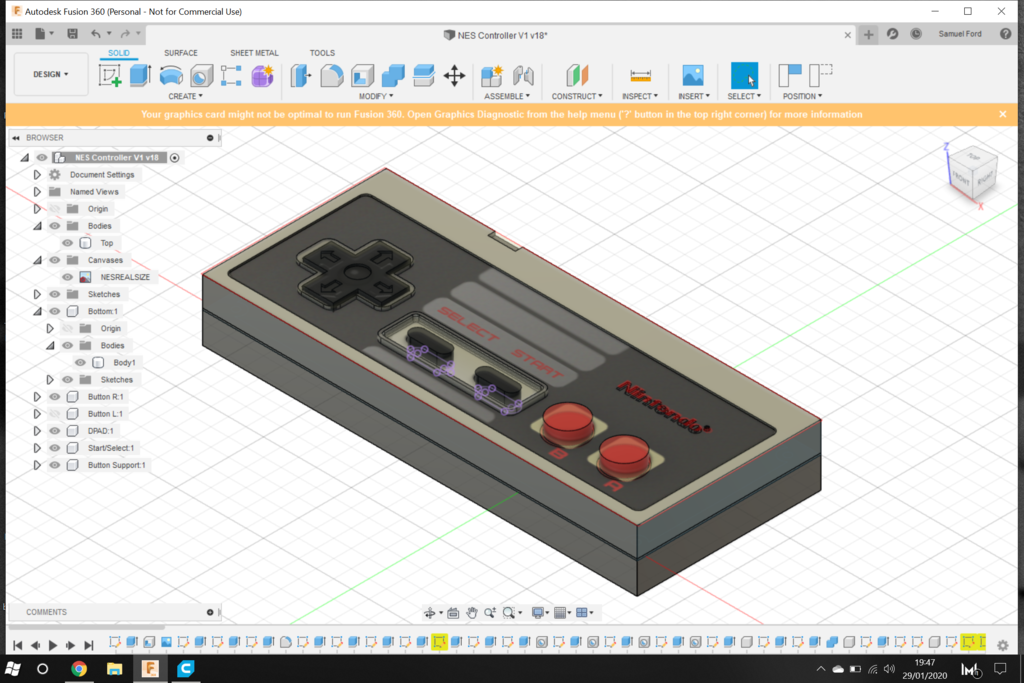The image size is (1024, 683).
Task: Open the Insert Image icon
Action: [x=693, y=76]
